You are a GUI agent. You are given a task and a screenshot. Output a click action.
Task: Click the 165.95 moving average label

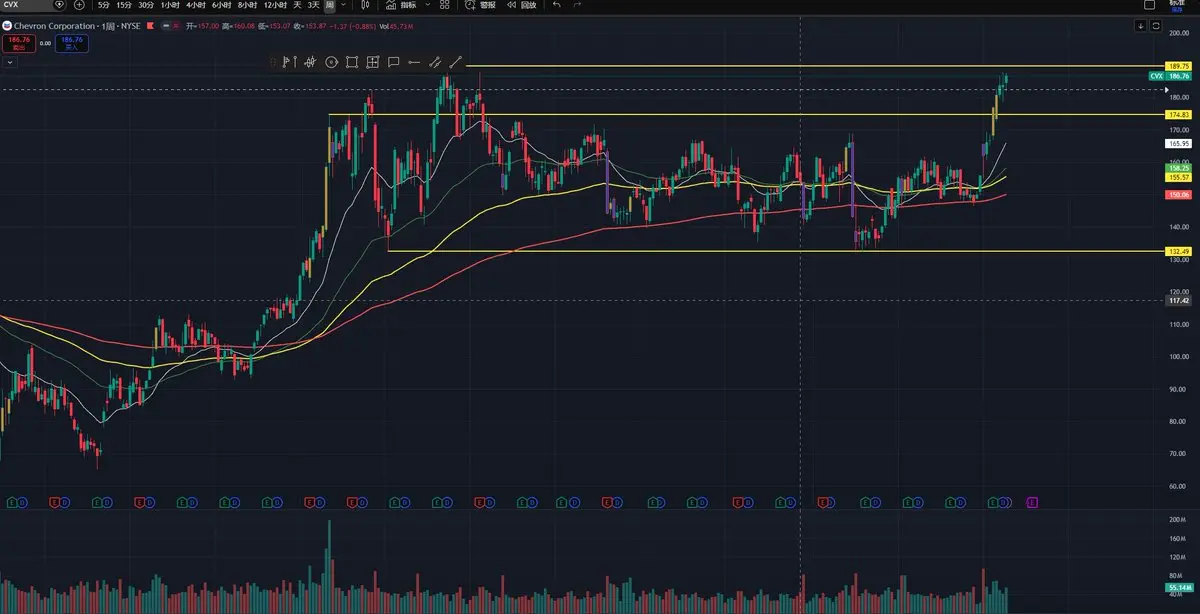coord(1177,144)
